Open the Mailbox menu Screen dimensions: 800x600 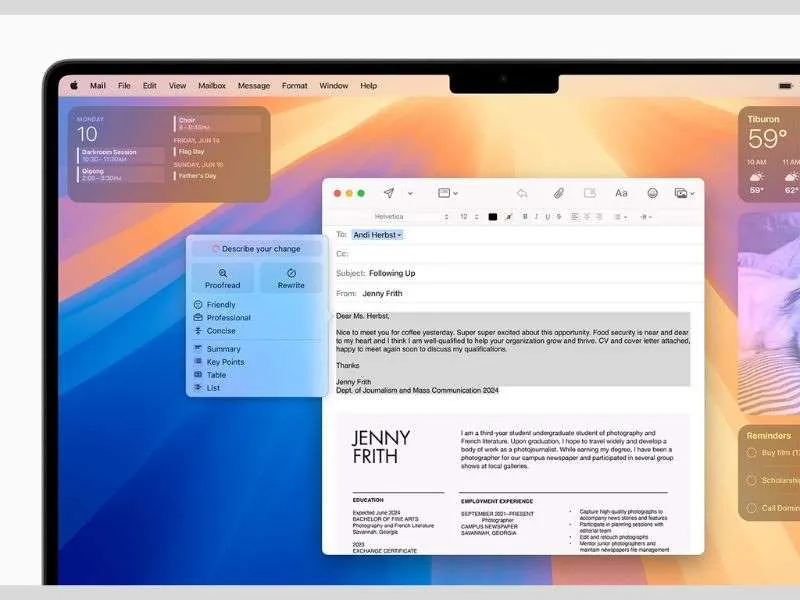tap(212, 86)
